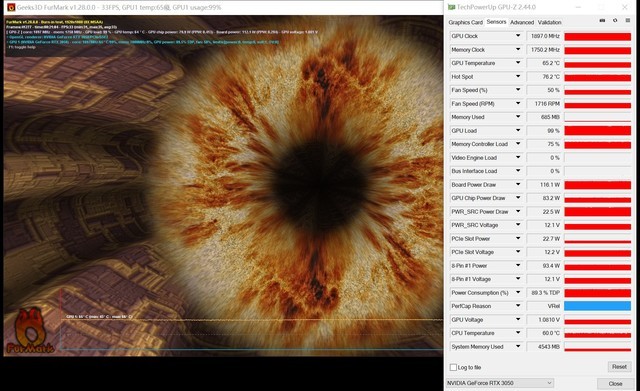Click the blue PerfCap Reason bar

(x=598, y=306)
